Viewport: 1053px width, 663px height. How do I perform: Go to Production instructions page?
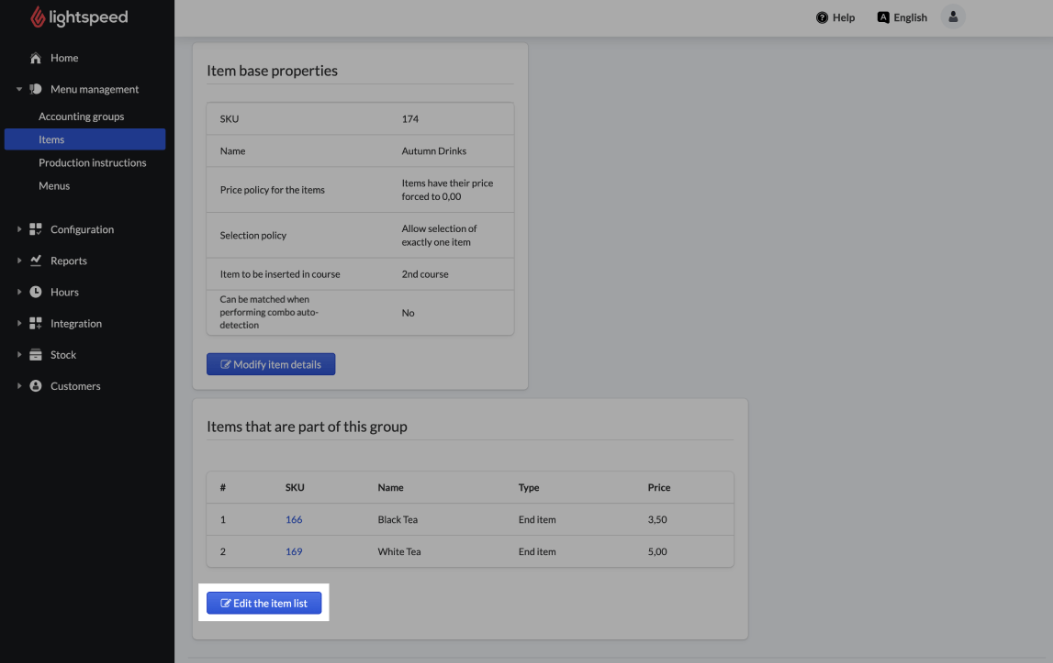92,163
